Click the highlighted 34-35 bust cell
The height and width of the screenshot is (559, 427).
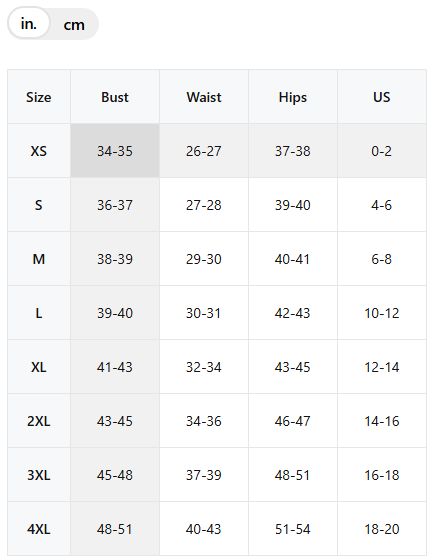coord(115,151)
